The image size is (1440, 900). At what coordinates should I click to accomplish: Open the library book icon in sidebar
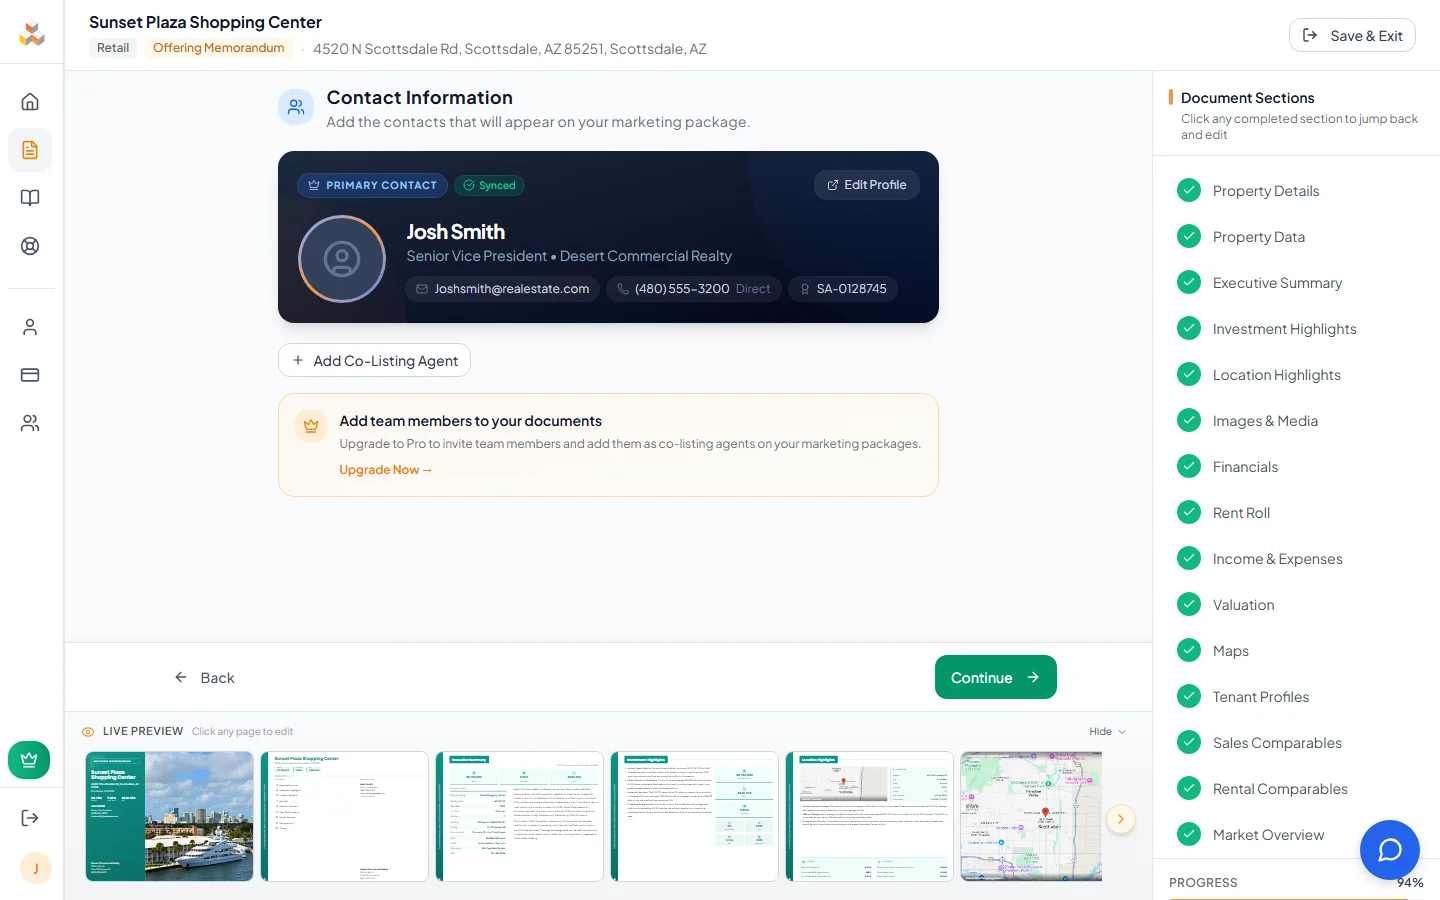(31, 197)
